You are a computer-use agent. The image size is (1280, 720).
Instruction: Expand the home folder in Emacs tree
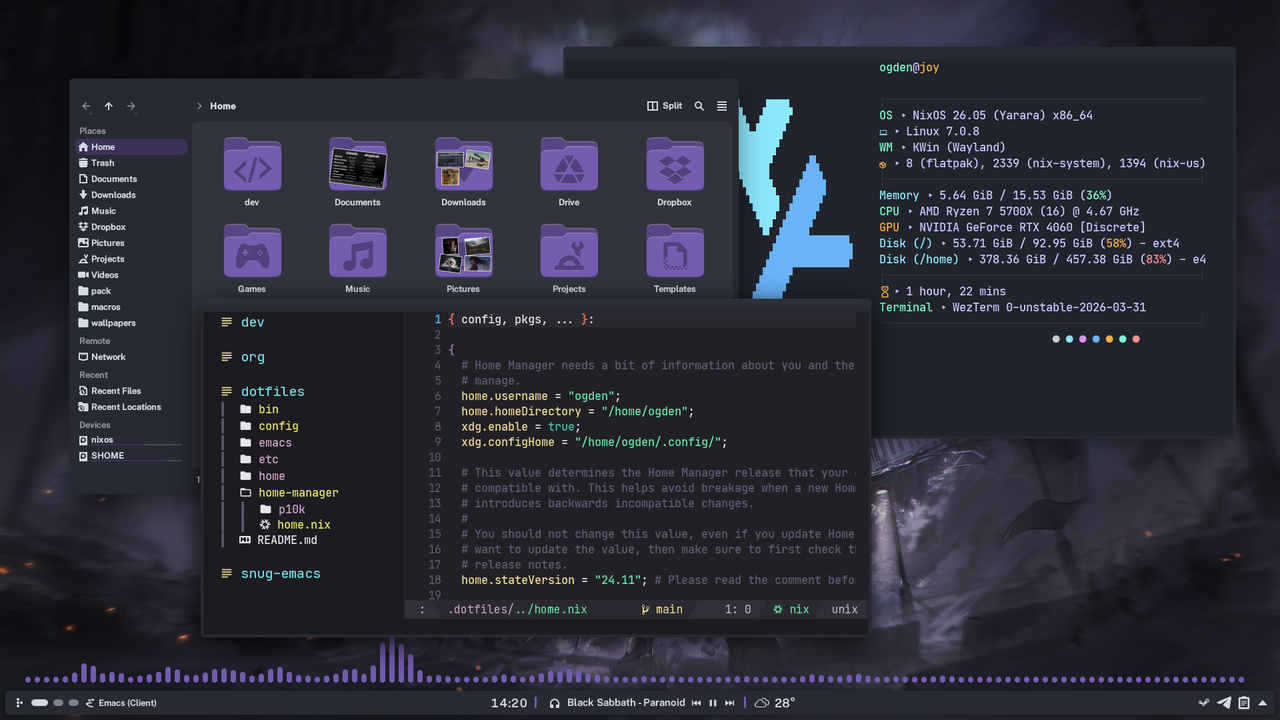(262, 476)
